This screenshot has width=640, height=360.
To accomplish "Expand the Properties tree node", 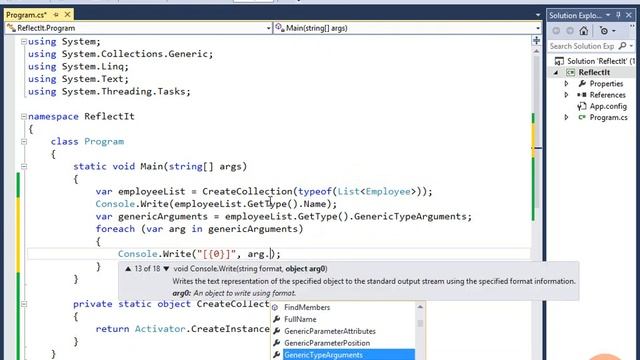I will point(567,84).
